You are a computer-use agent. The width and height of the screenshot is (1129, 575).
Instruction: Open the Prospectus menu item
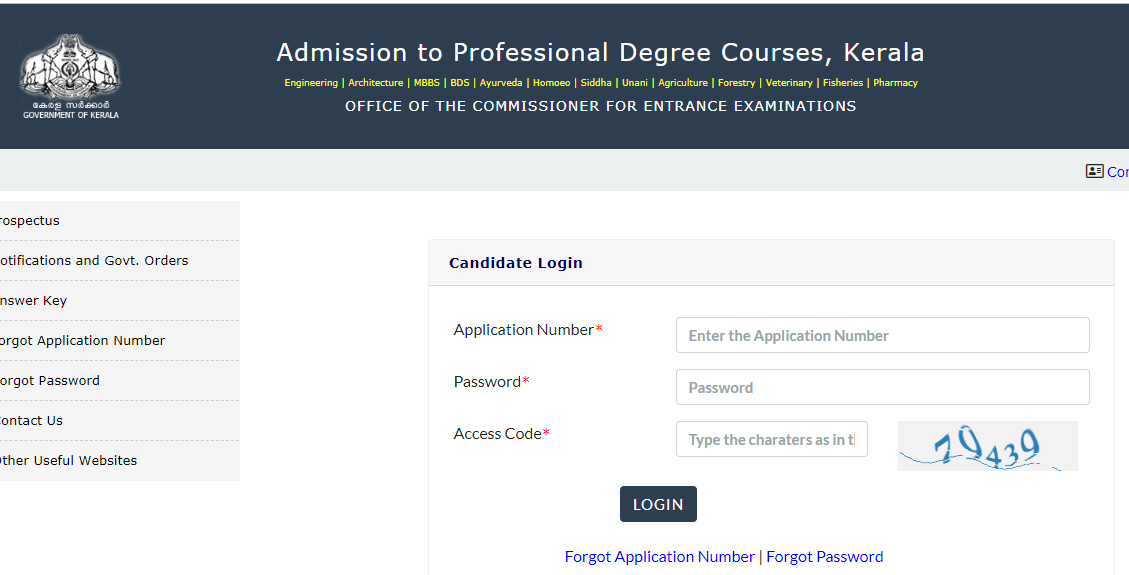(30, 221)
